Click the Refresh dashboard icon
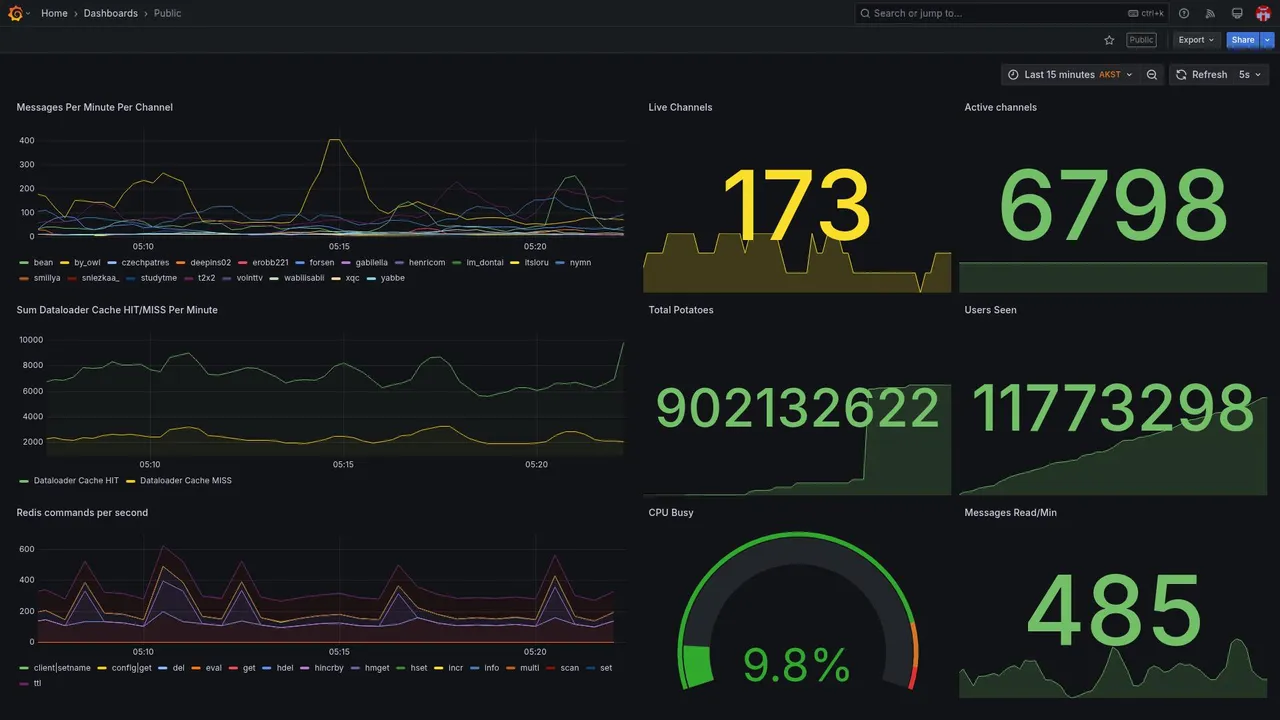The image size is (1280, 720). (1181, 75)
